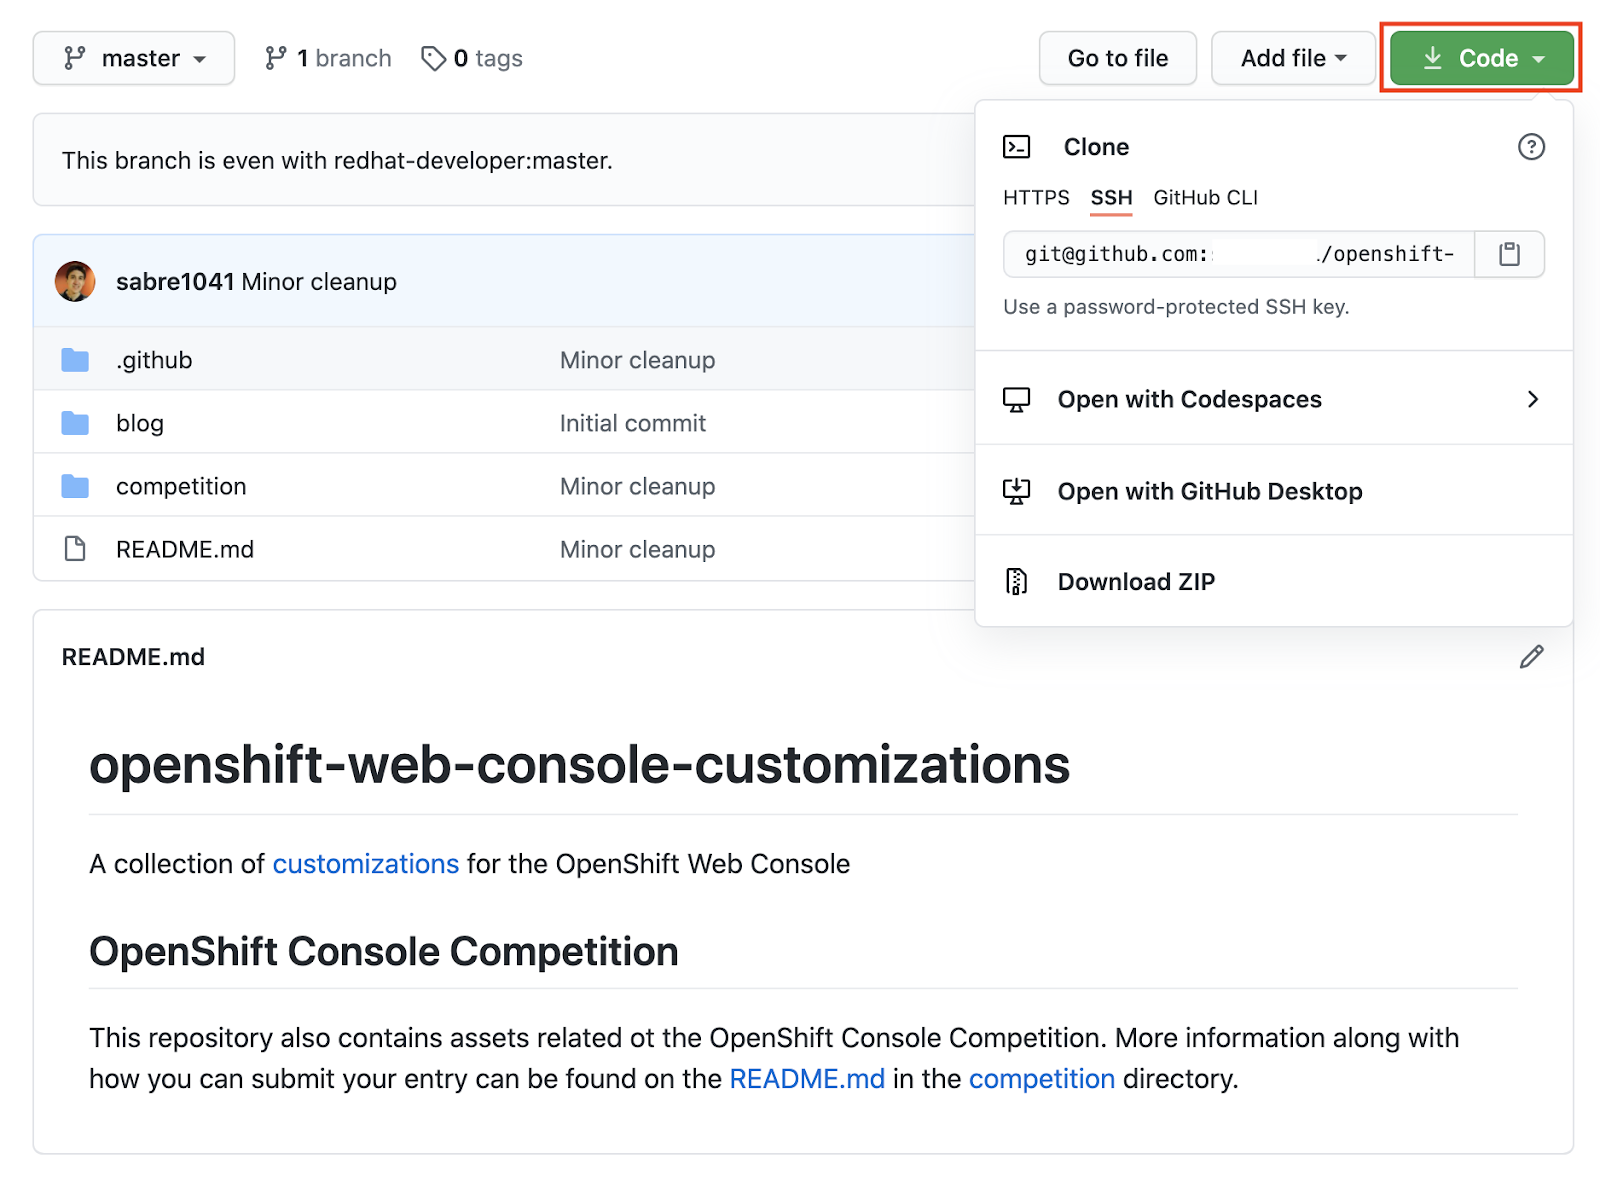Click the blog folder icon
This screenshot has height=1182, width=1600.
[x=75, y=422]
